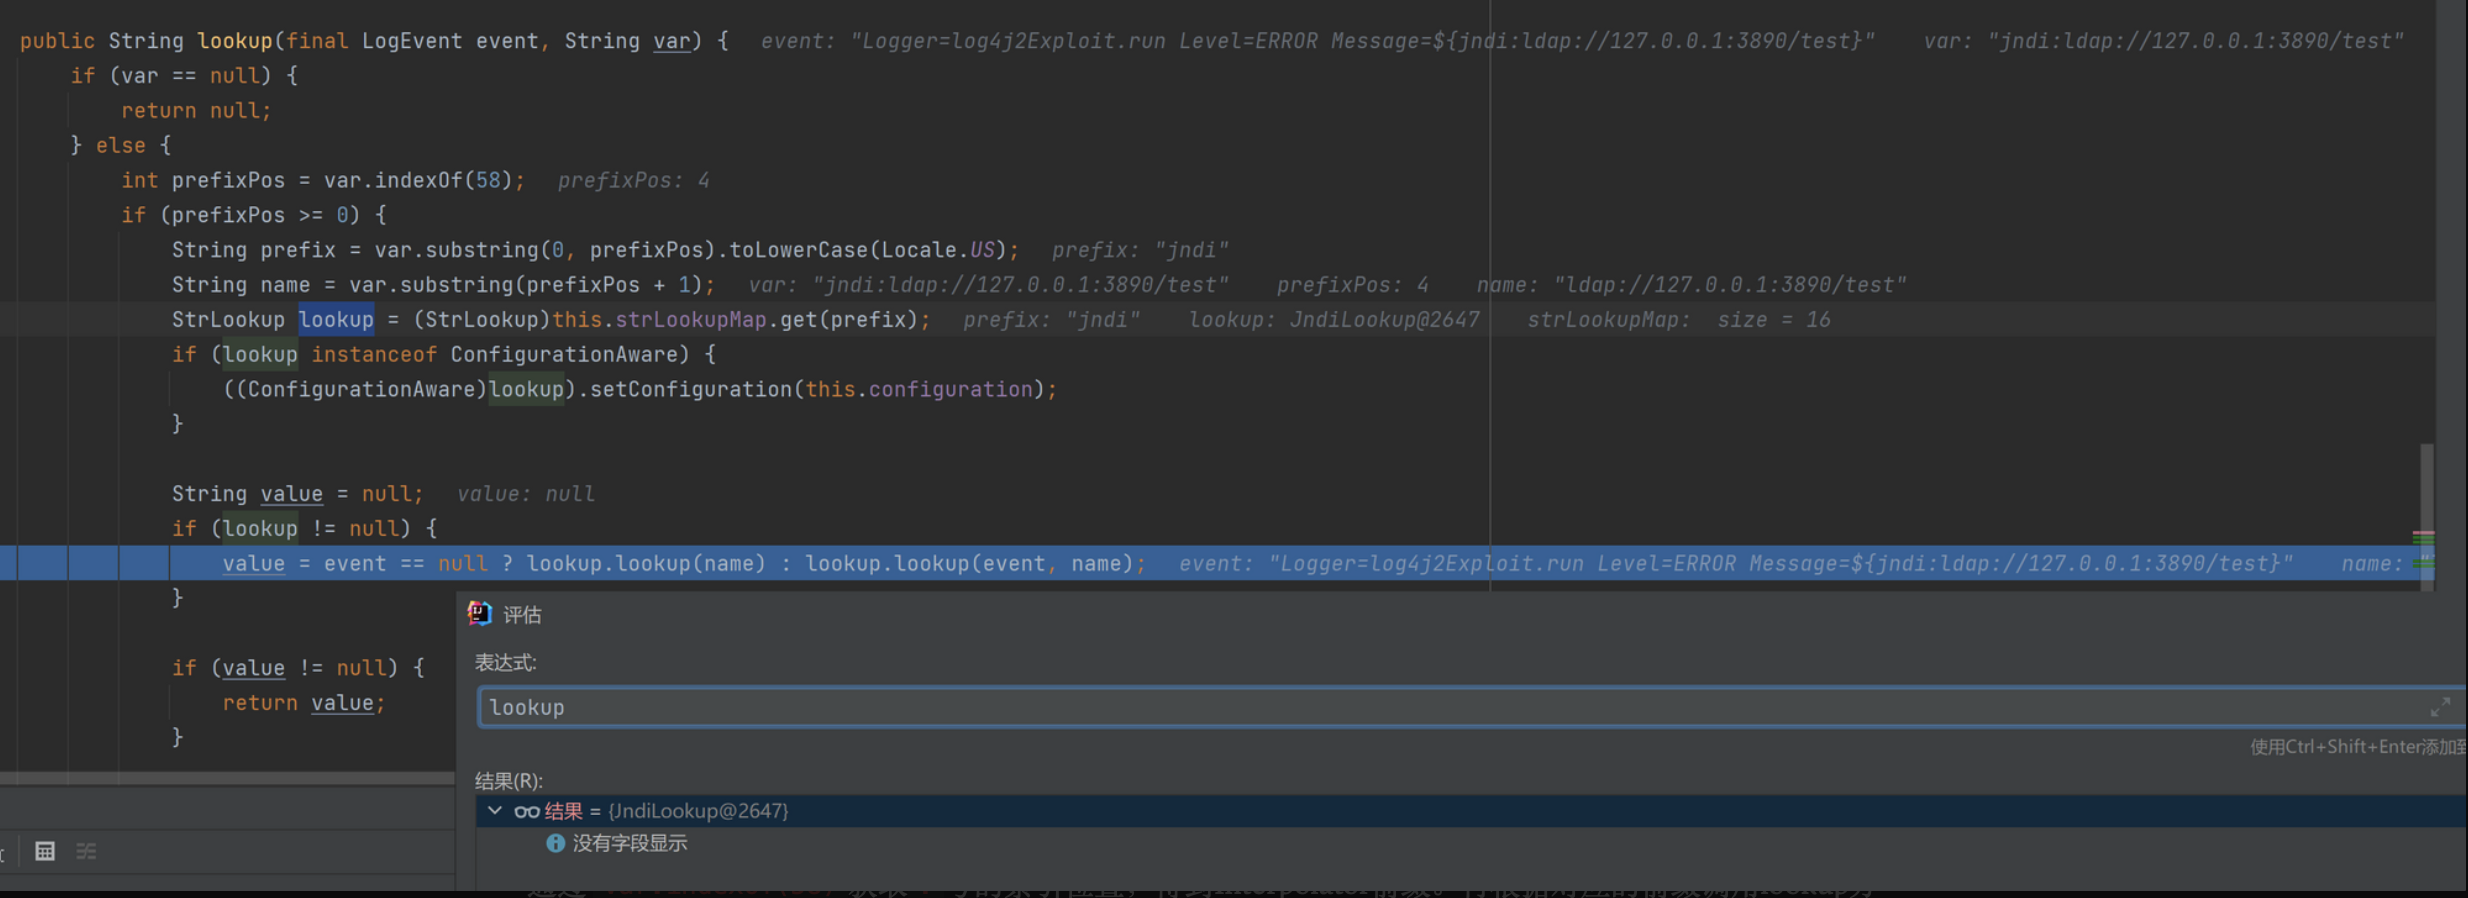Viewport: 2468px width, 898px height.
Task: Click the highlighted lookup variable in StrLookup declaration
Action: (336, 320)
